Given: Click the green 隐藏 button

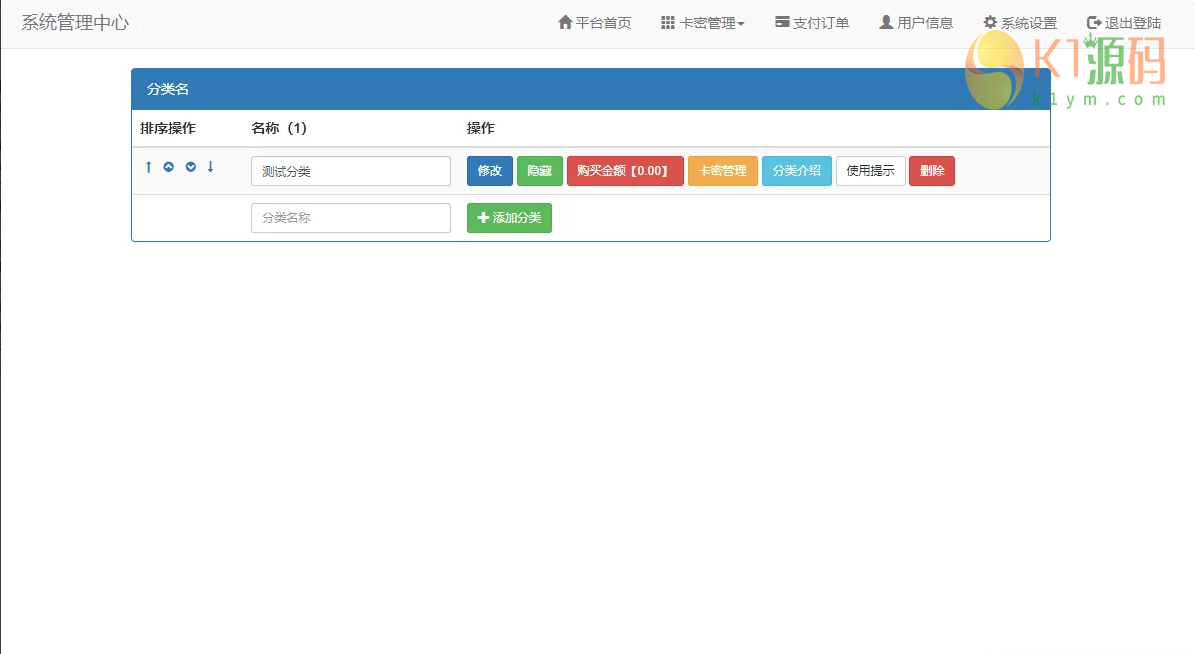Looking at the screenshot, I should [540, 171].
